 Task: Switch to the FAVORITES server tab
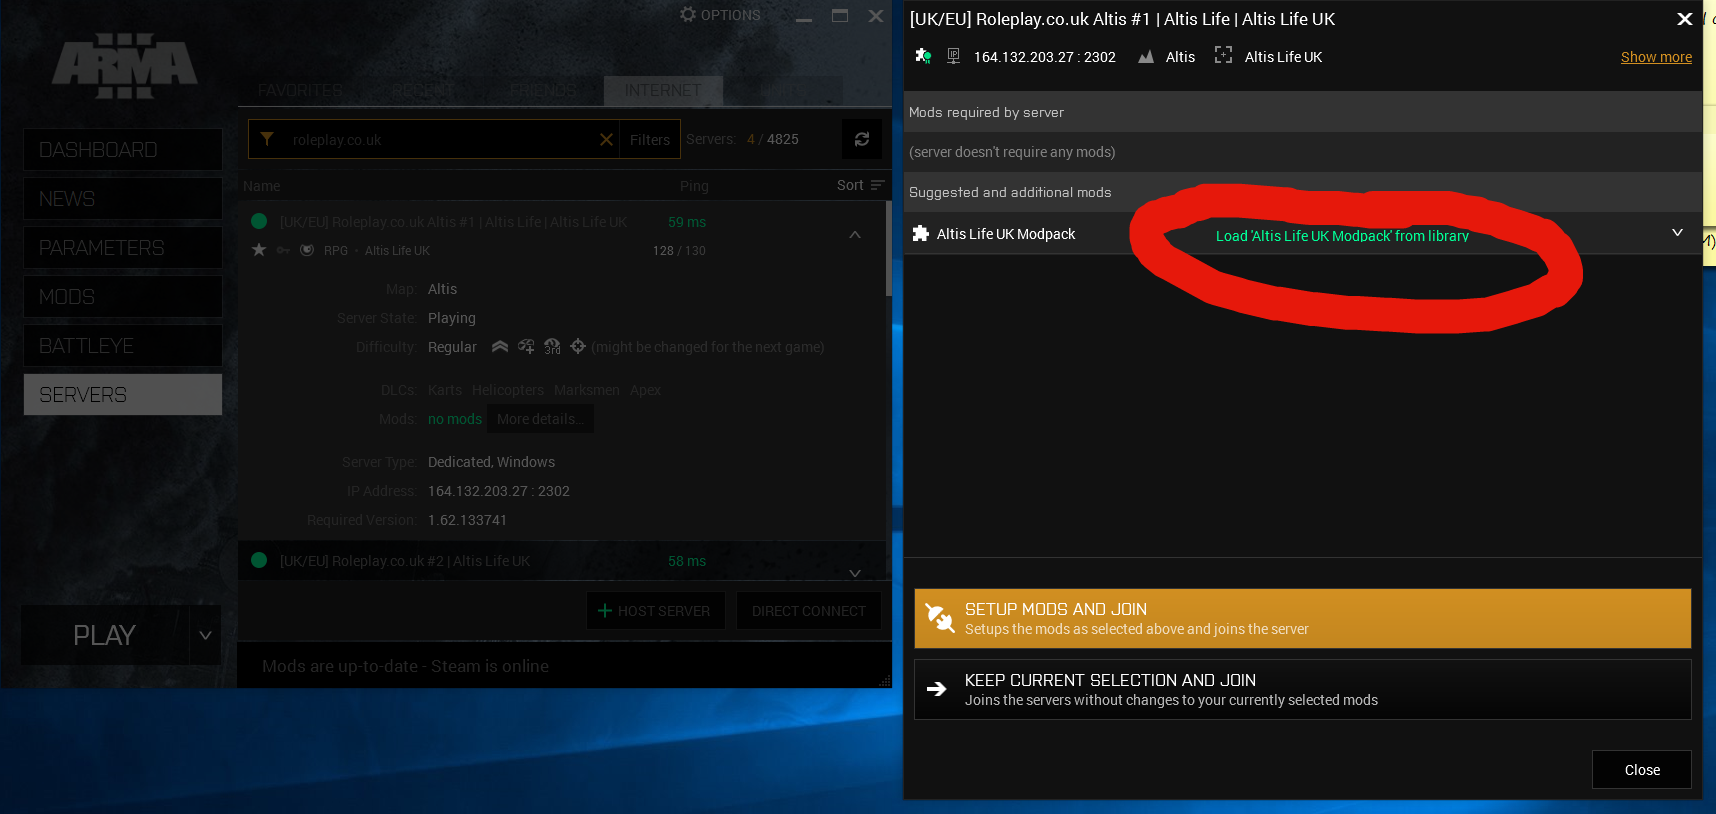(x=300, y=91)
